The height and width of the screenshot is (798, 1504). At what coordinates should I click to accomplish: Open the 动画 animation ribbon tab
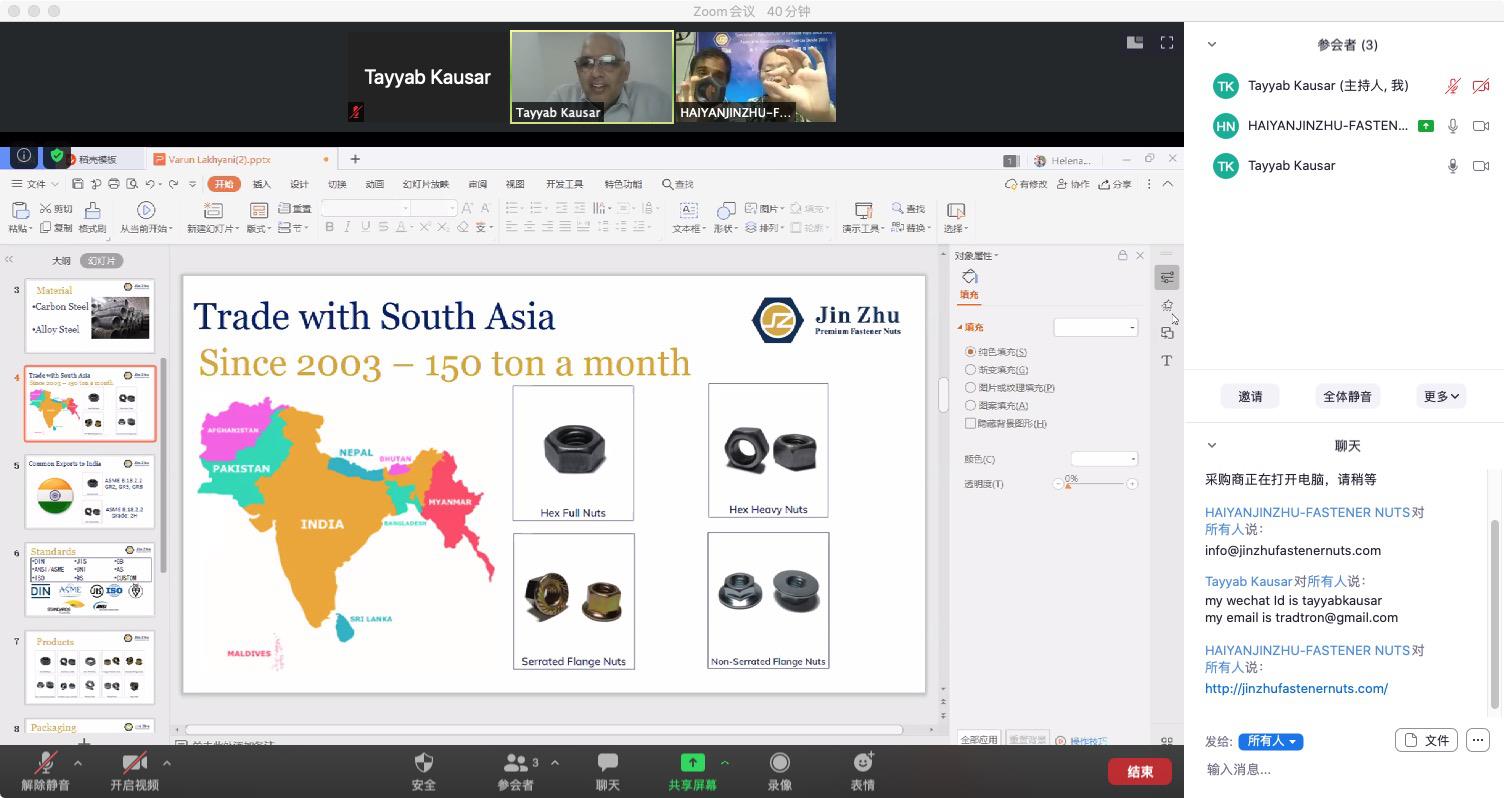375,184
